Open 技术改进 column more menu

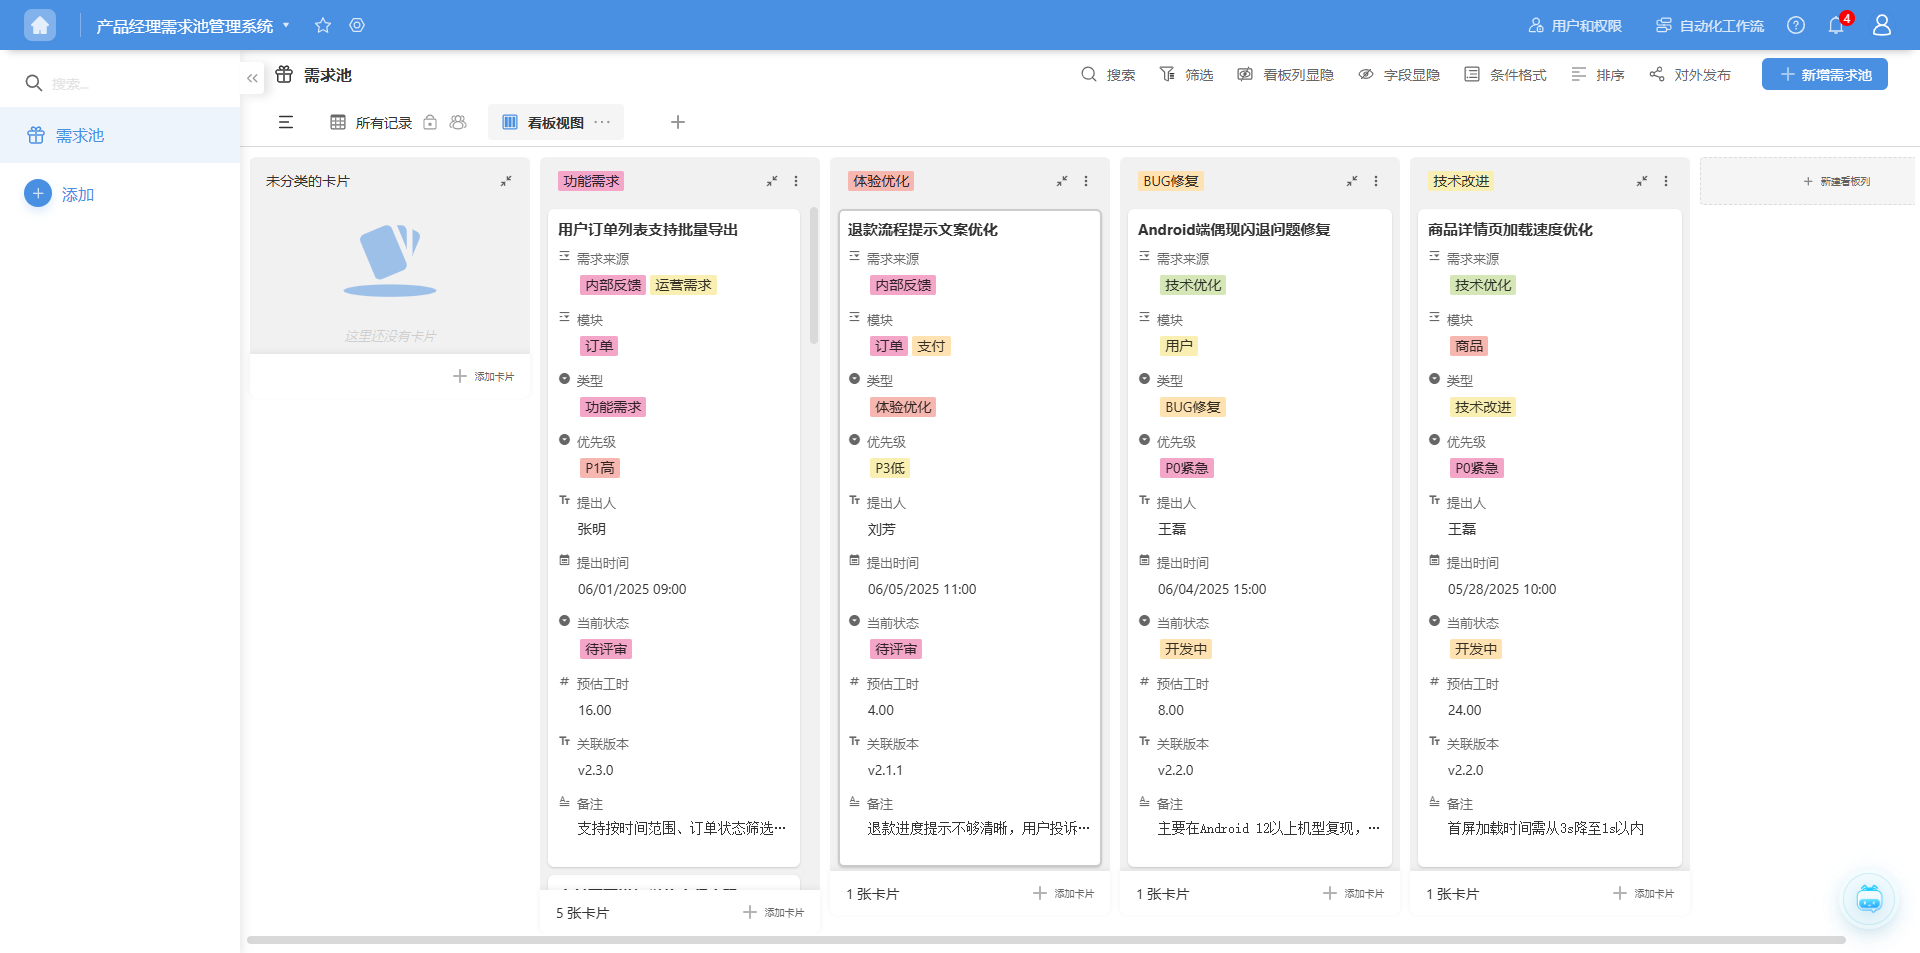click(1666, 181)
